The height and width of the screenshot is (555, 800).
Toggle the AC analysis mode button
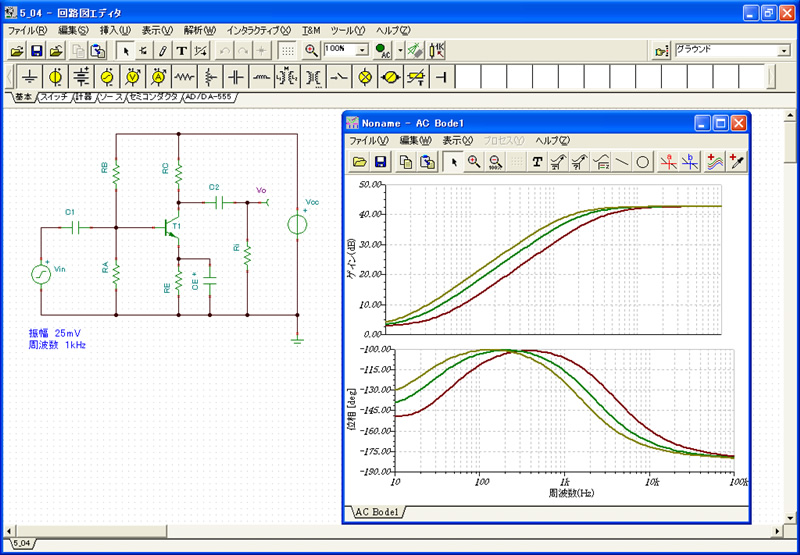pos(383,50)
